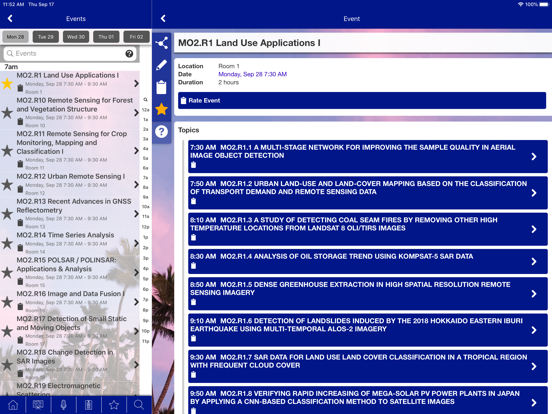552x414 pixels.
Task: Tap clipboard icon under MO2.R1.2 topic
Action: click(193, 201)
